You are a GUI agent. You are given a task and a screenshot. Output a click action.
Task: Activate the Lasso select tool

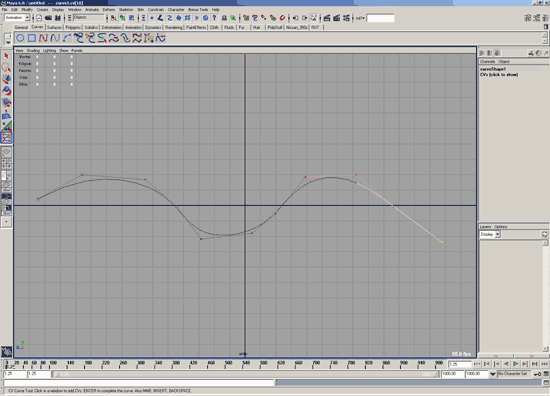(x=6, y=67)
